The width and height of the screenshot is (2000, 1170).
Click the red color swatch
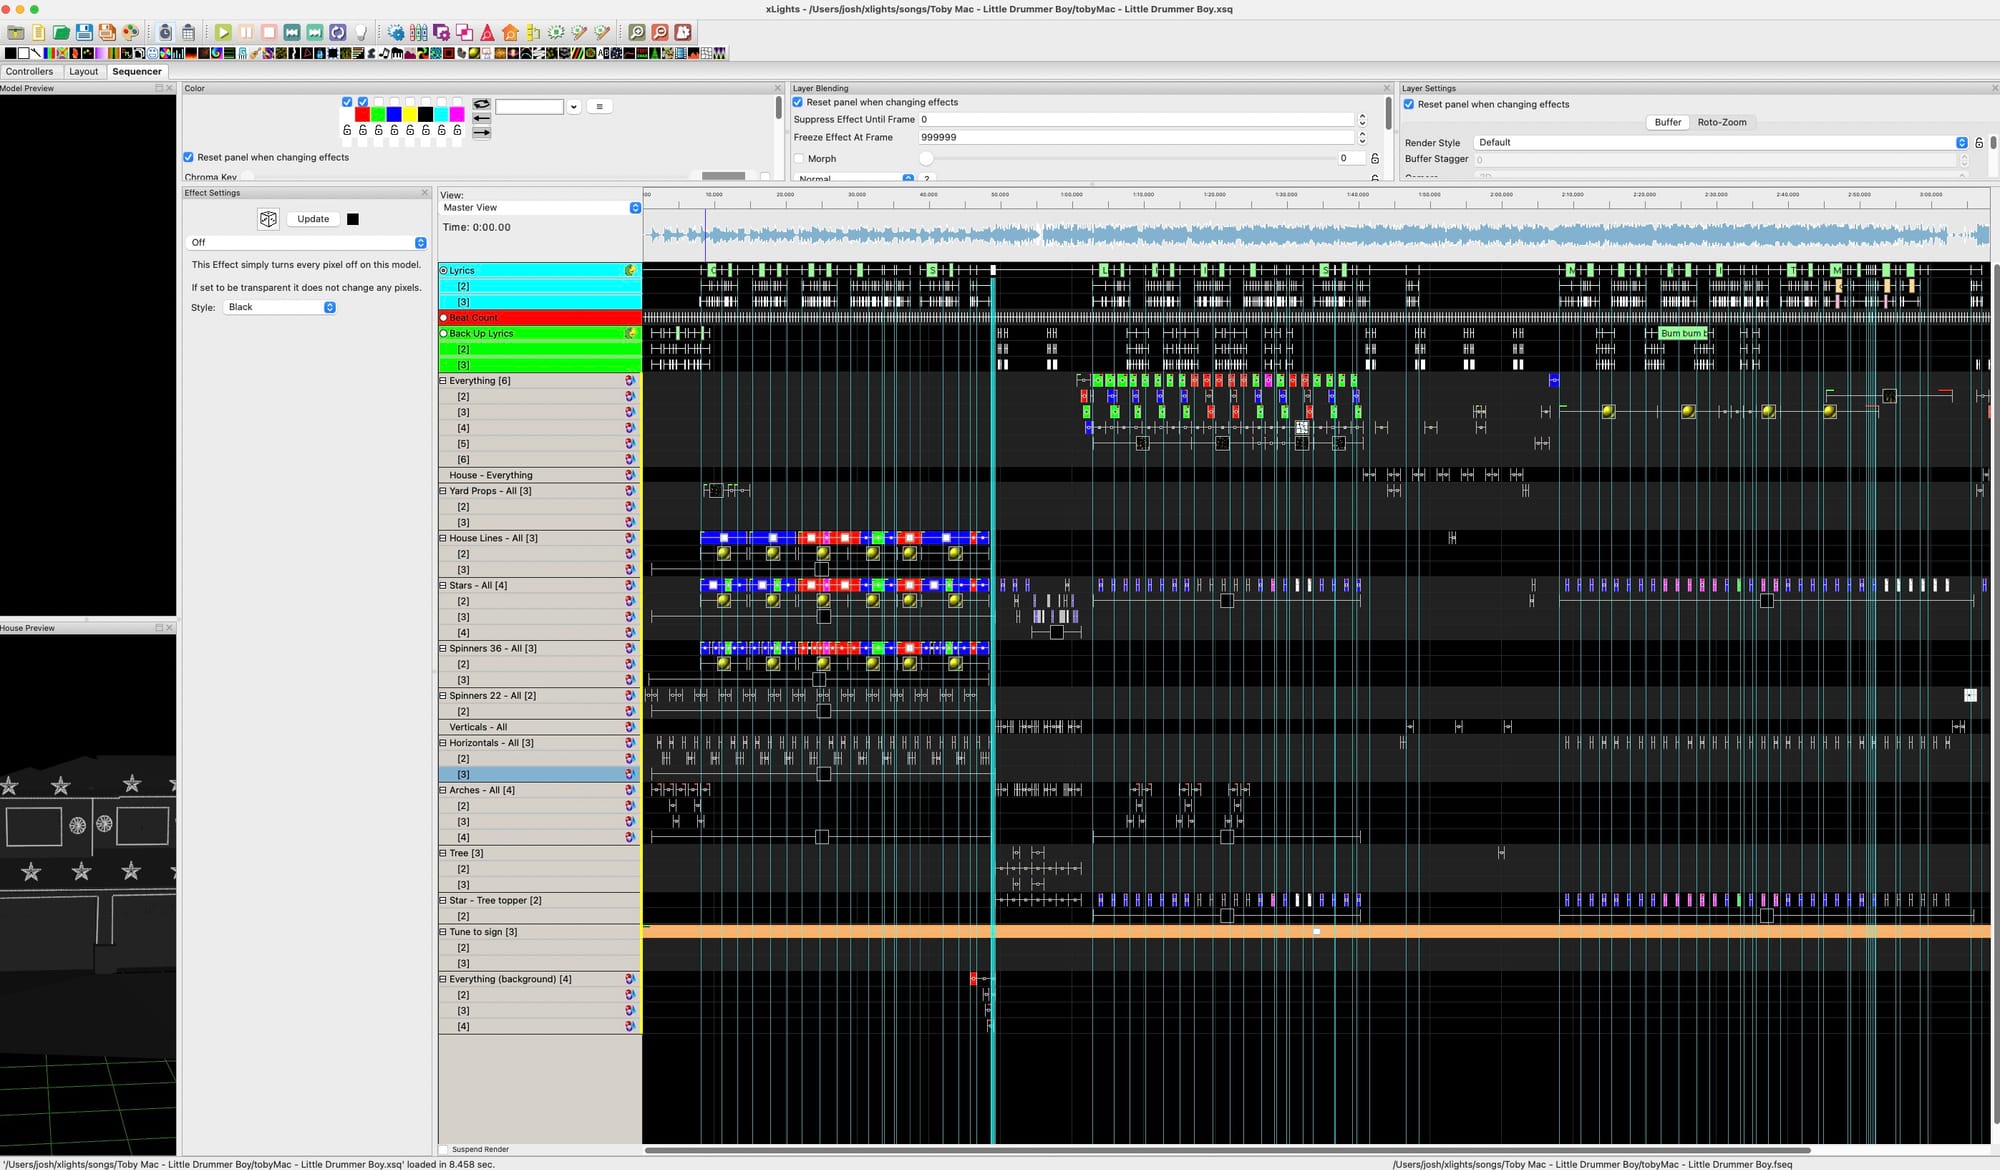click(362, 115)
